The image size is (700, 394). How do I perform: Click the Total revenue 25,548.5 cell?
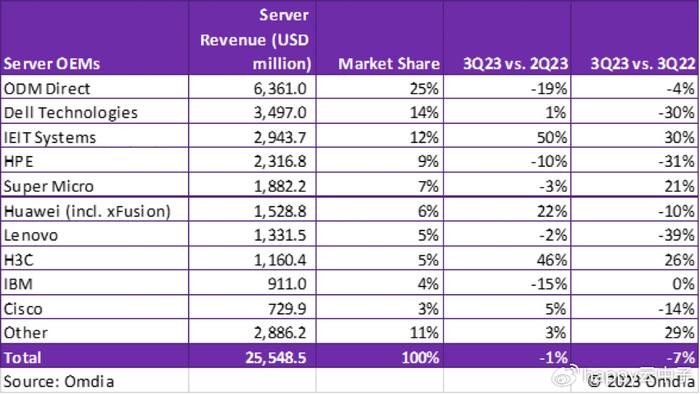pos(252,357)
